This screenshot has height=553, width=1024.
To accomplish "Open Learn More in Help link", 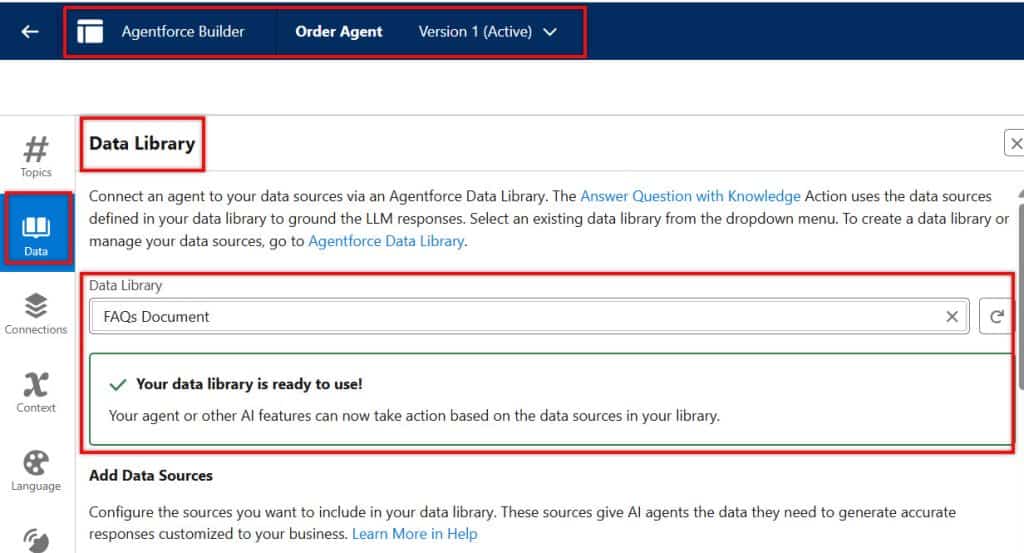I will [415, 534].
